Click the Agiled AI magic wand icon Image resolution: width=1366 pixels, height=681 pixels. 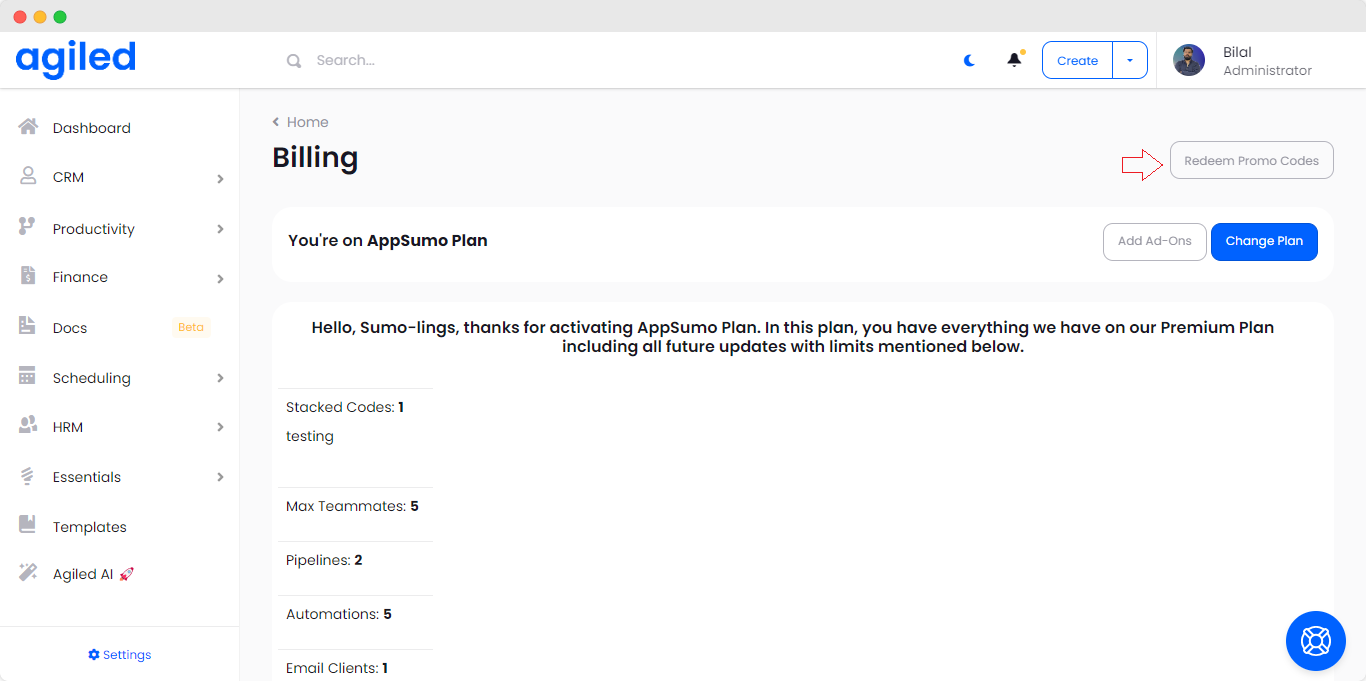coord(28,573)
